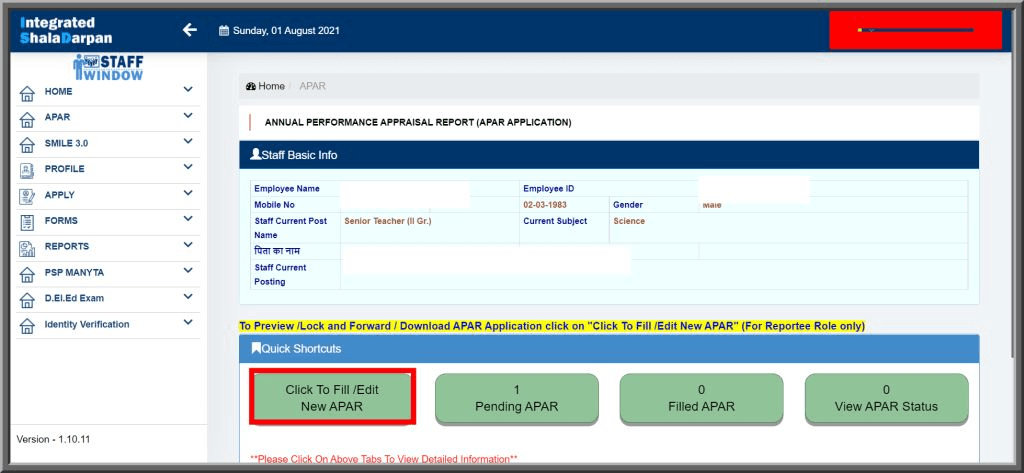1024x473 pixels.
Task: Click the View APAR Status button
Action: pos(886,398)
